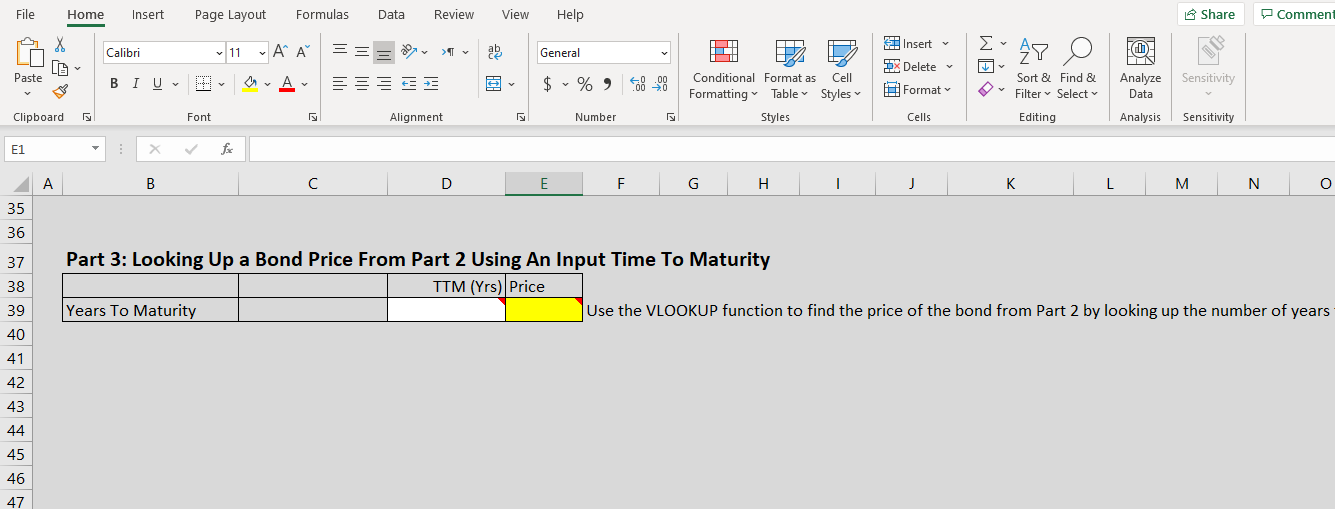1335x509 pixels.
Task: Align text left
Action: 340,84
